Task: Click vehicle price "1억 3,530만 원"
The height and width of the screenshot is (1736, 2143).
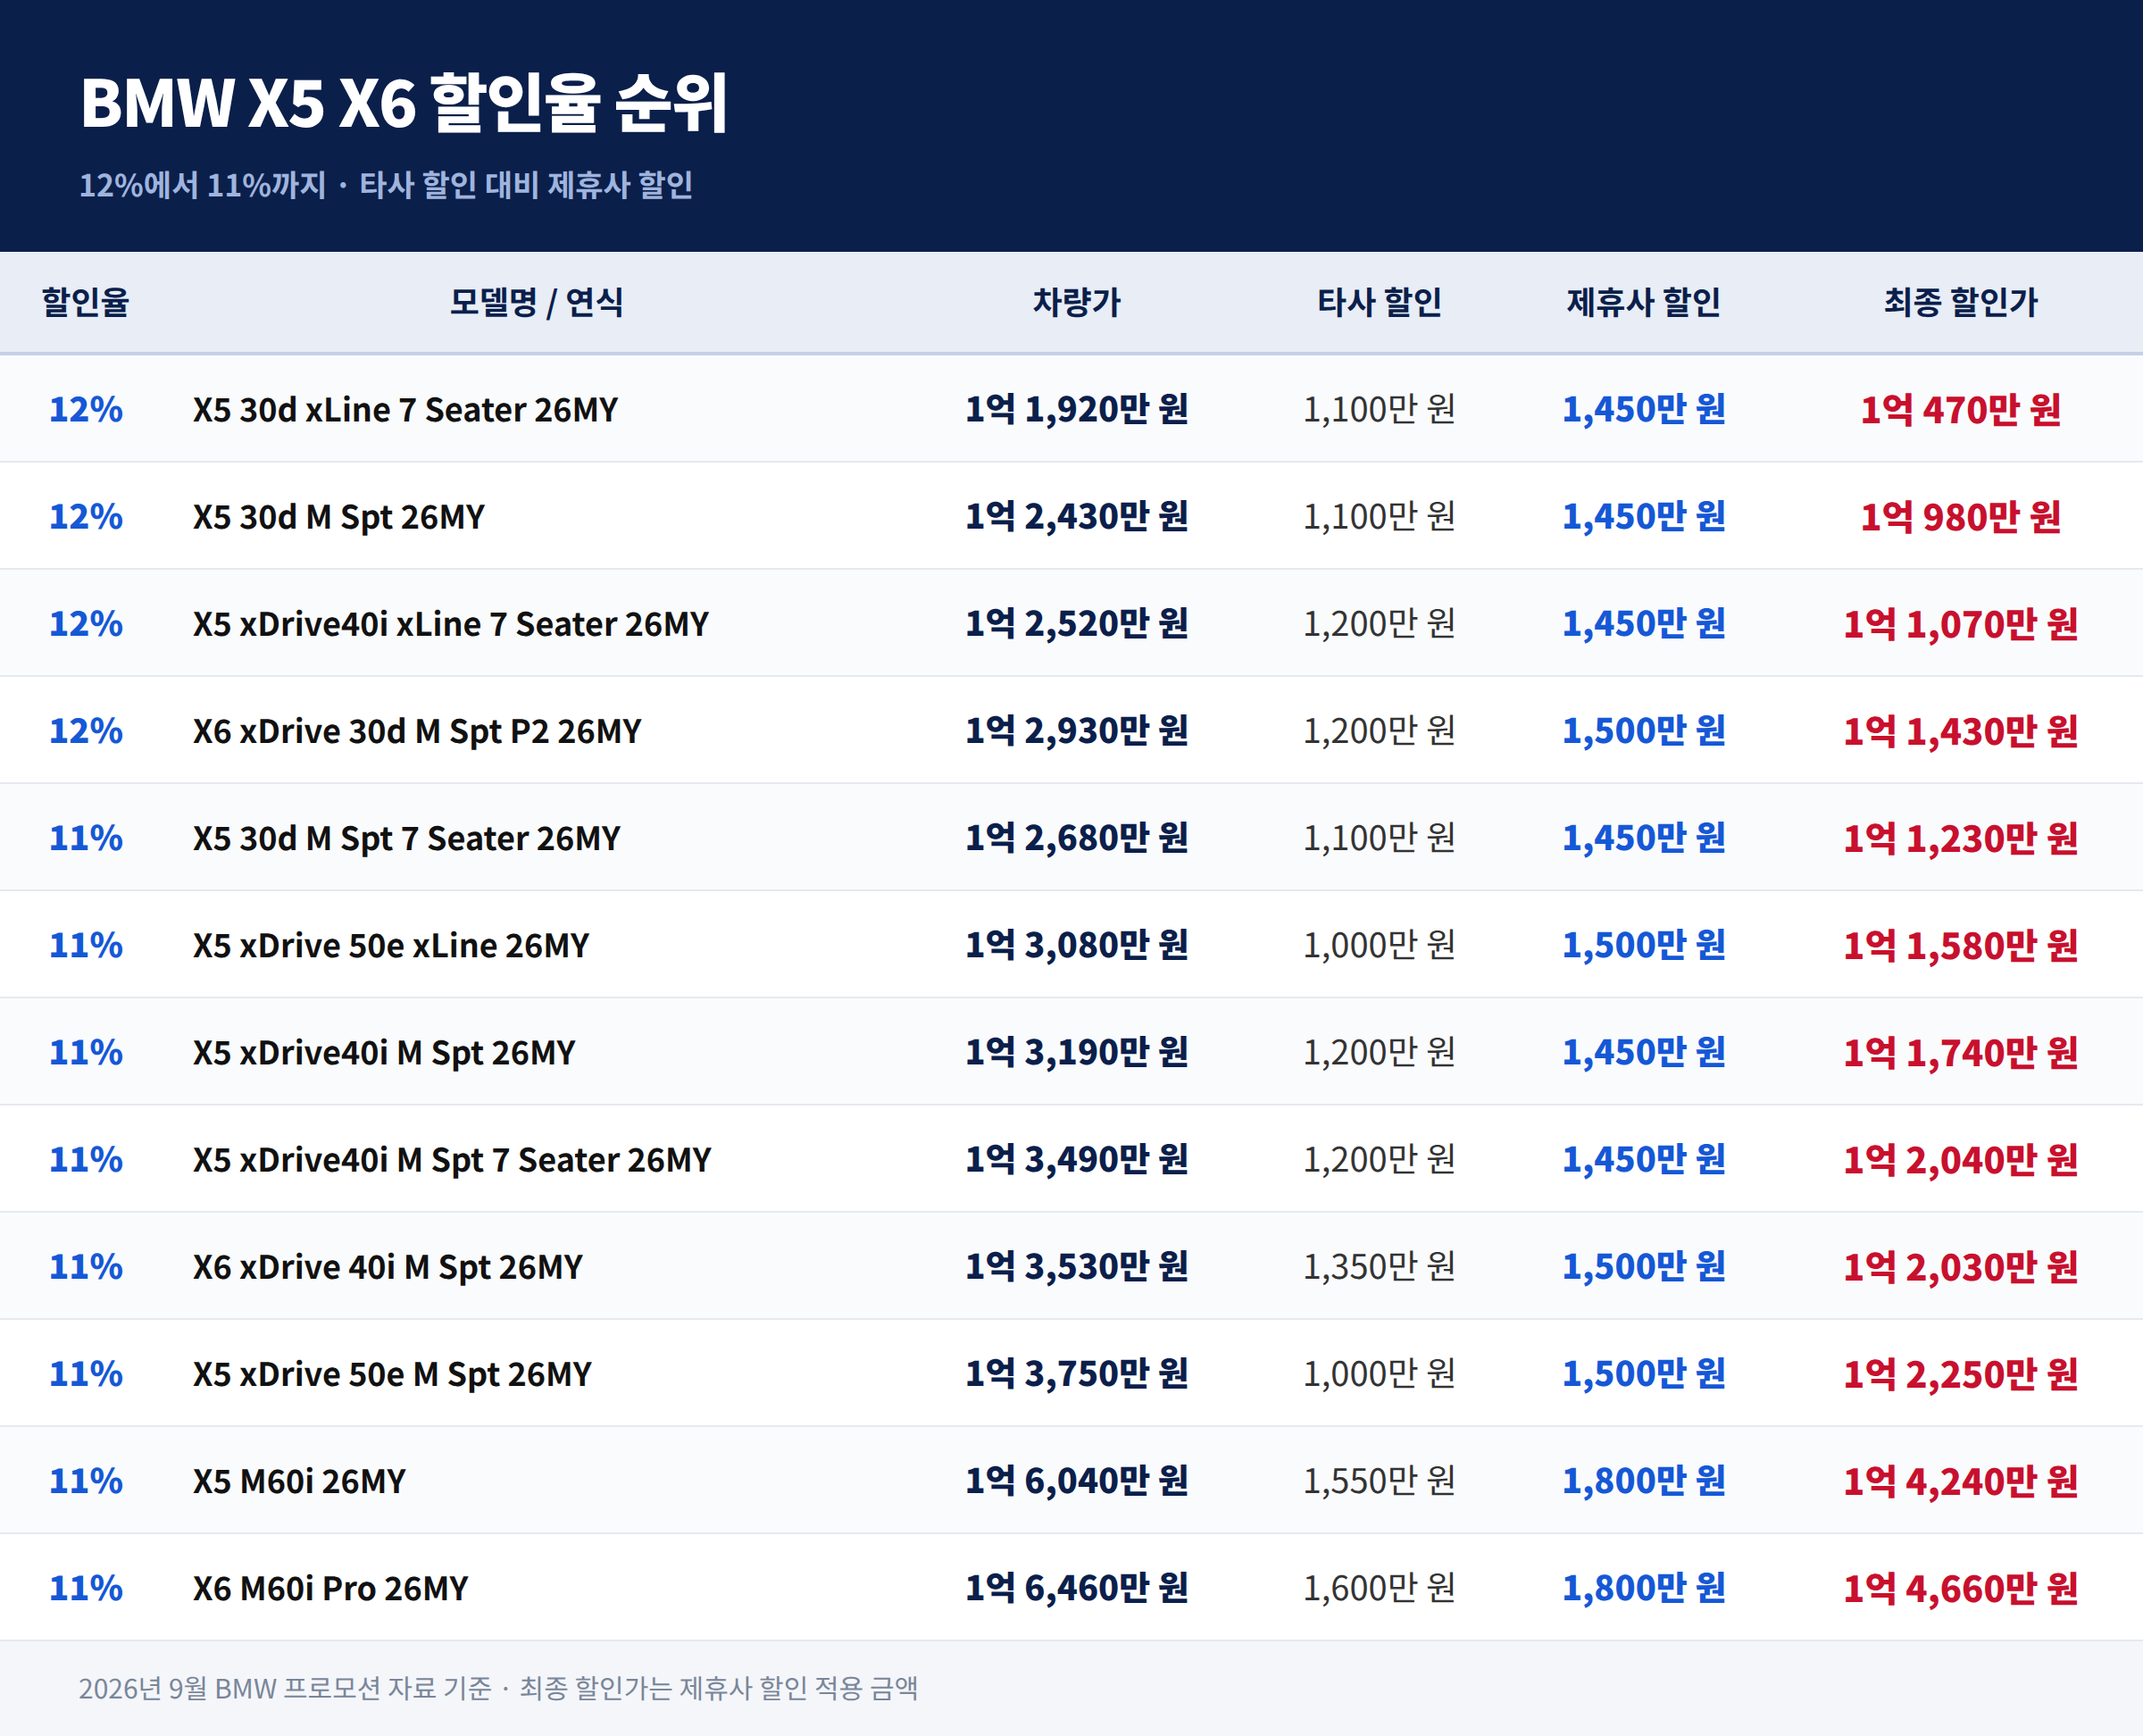Action: coord(1077,1265)
